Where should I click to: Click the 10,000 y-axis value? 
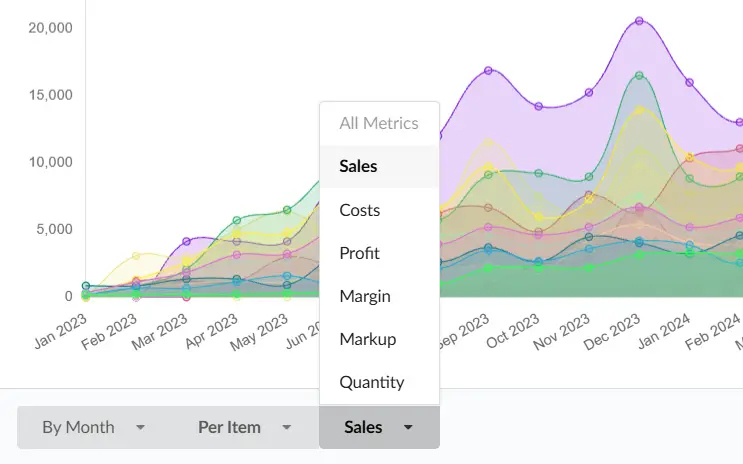(x=50, y=162)
